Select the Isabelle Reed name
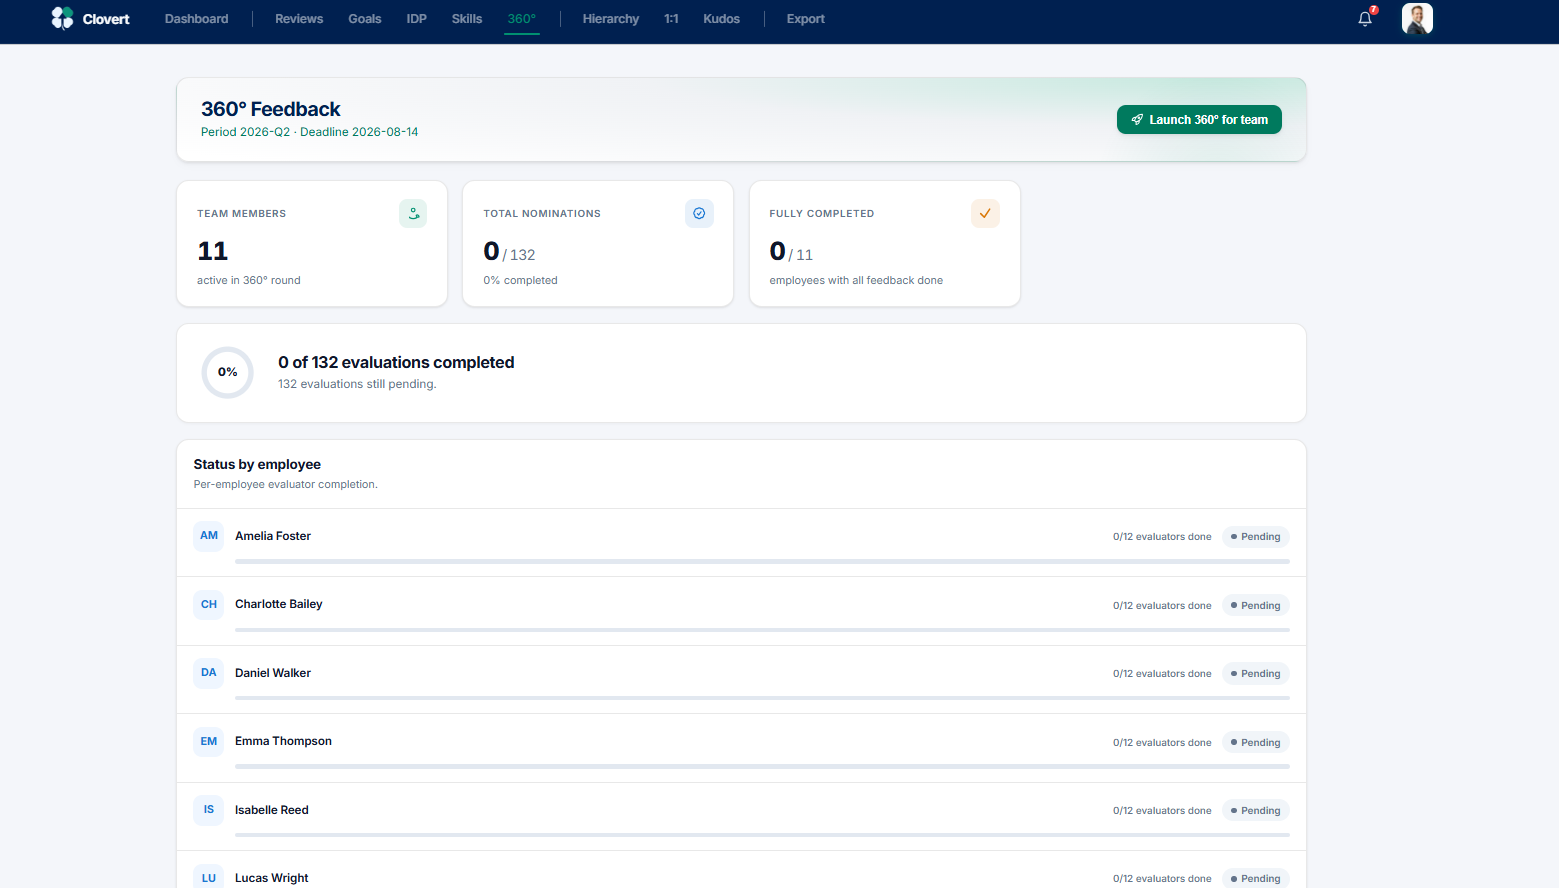This screenshot has height=888, width=1559. [272, 810]
